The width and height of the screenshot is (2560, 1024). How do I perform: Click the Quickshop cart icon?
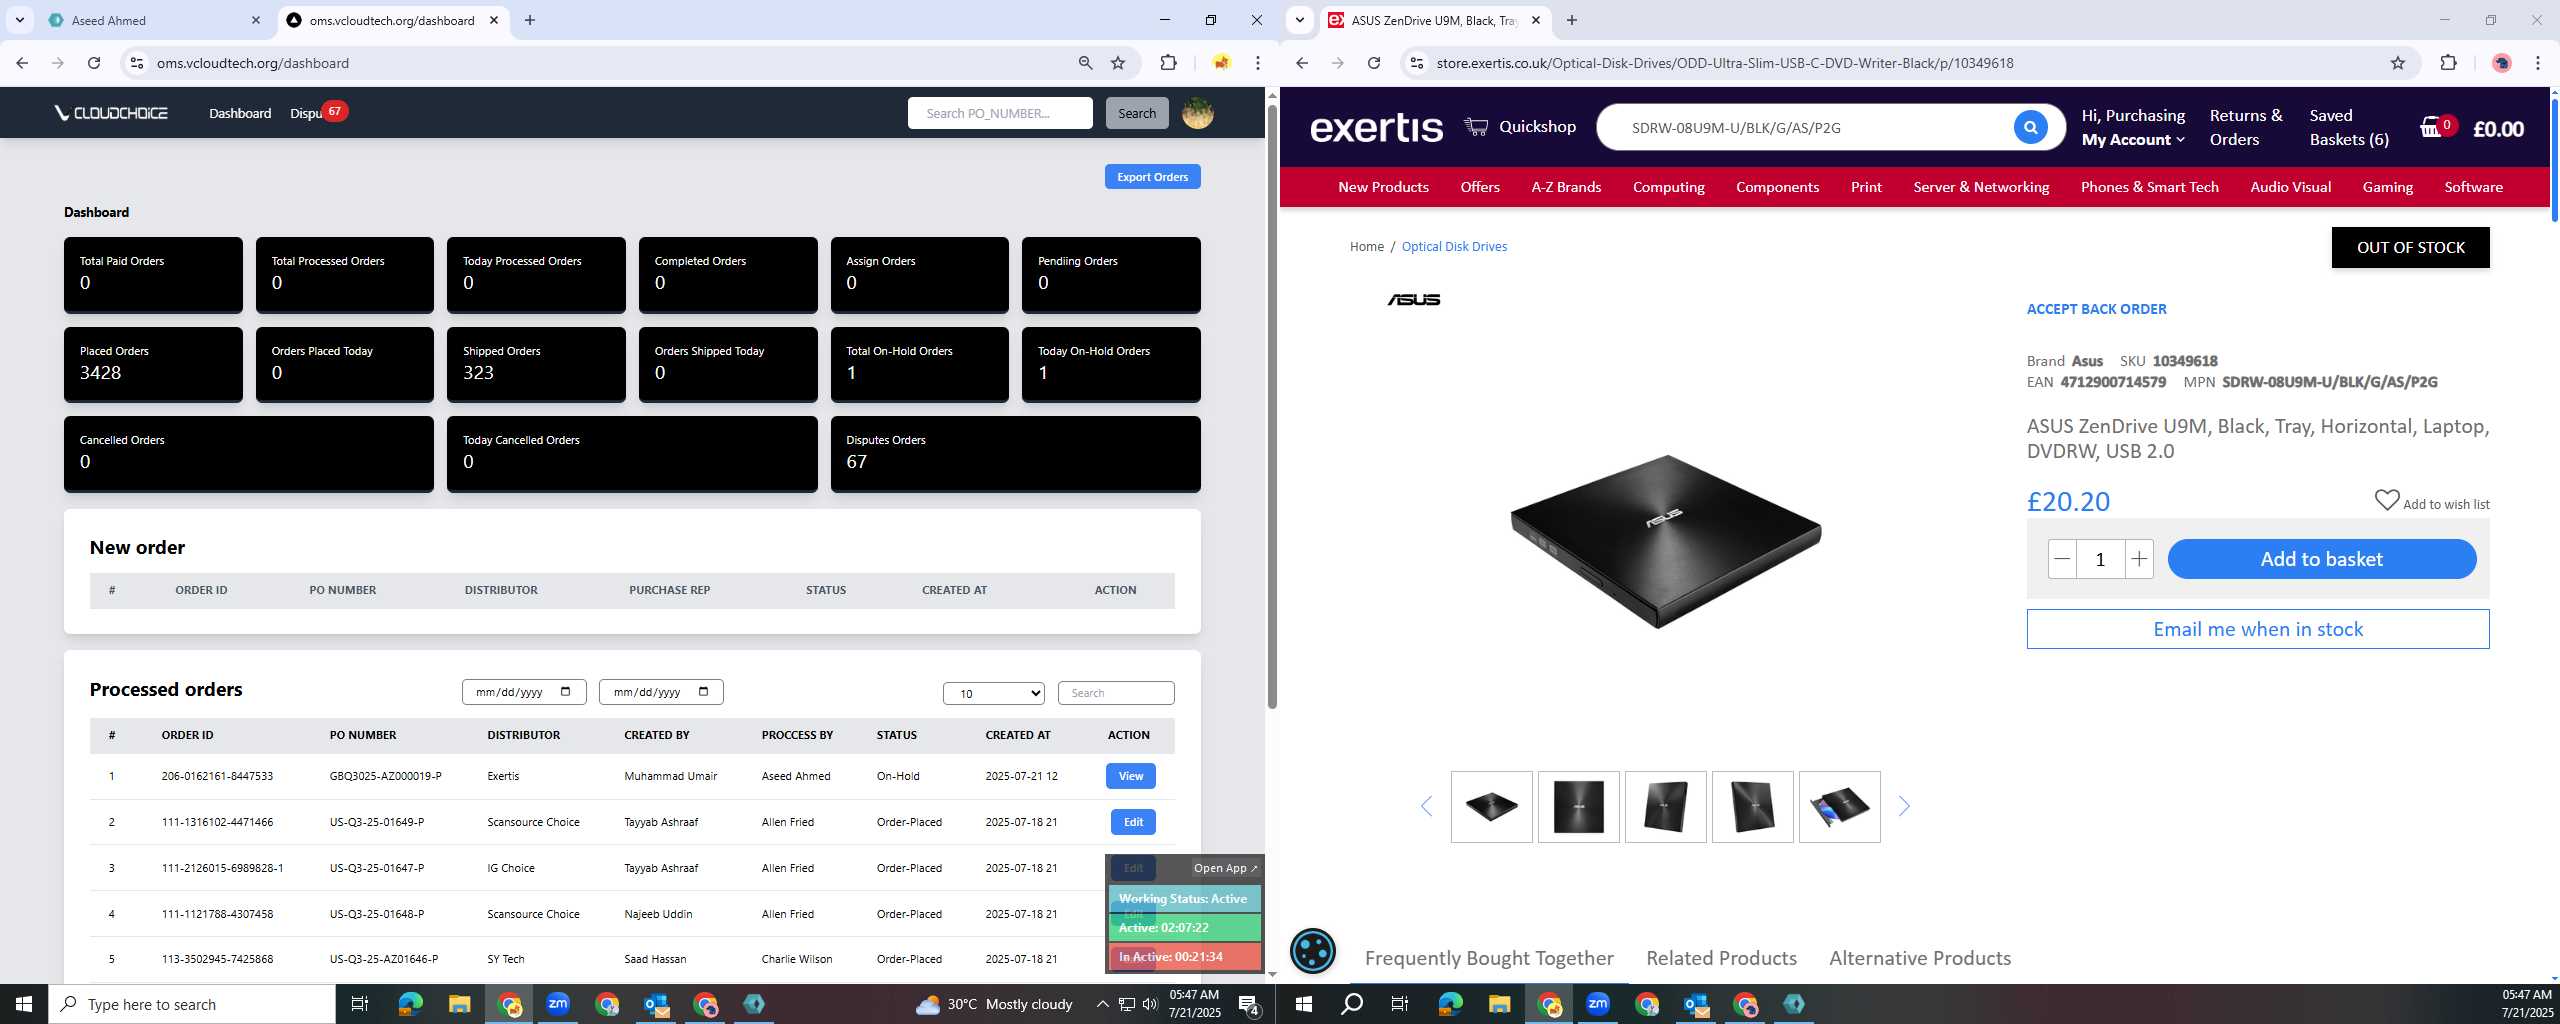[1476, 126]
